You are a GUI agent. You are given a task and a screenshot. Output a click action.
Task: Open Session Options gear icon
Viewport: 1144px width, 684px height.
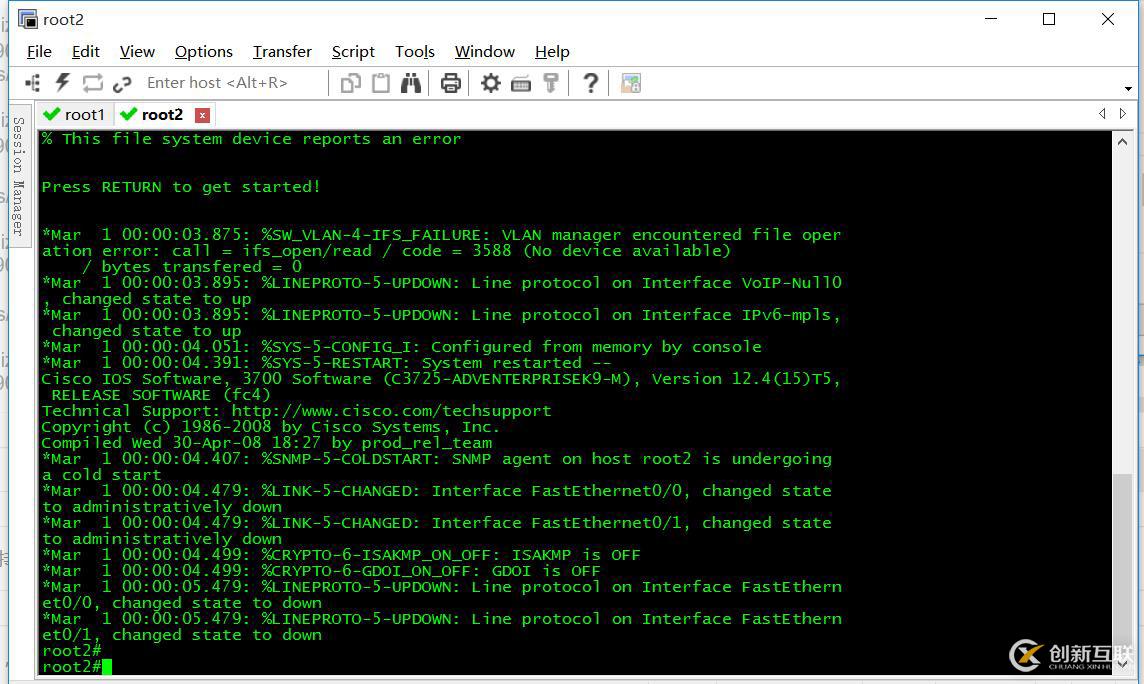(x=490, y=83)
